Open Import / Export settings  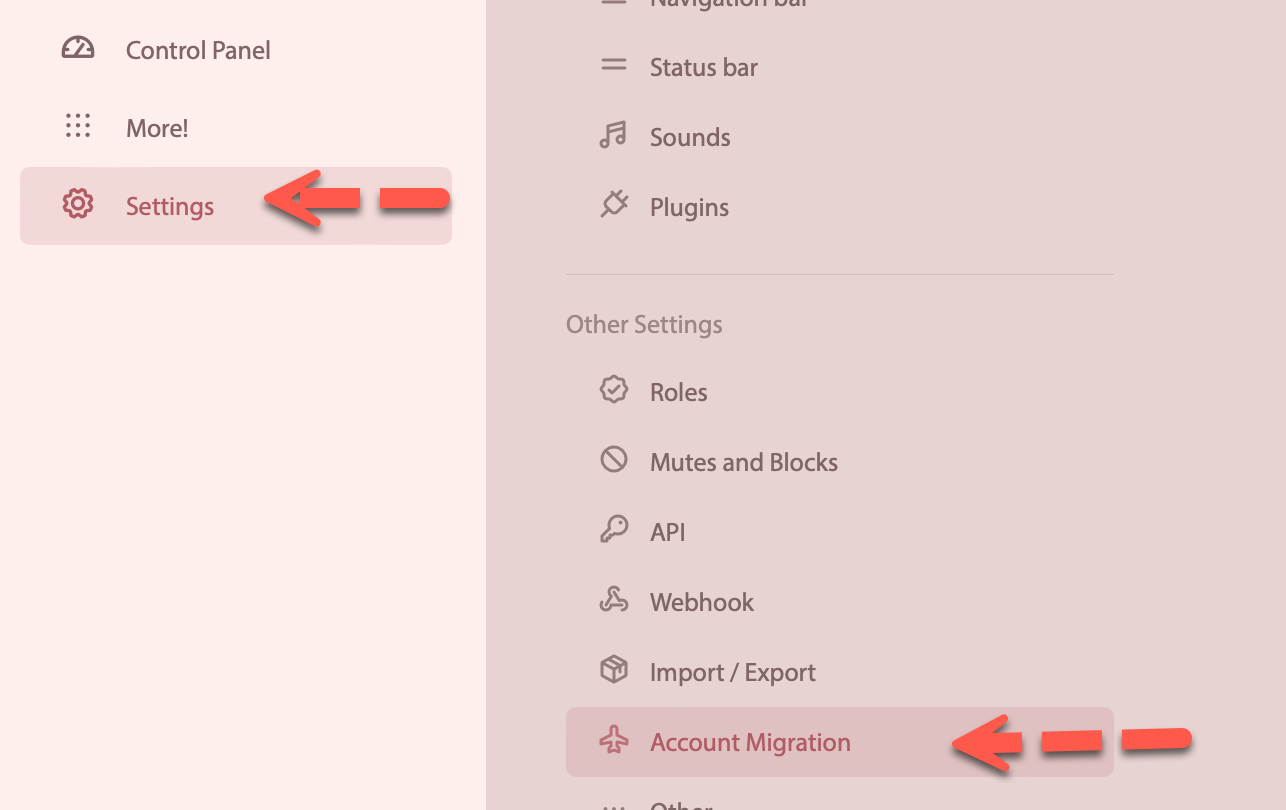[840, 672]
